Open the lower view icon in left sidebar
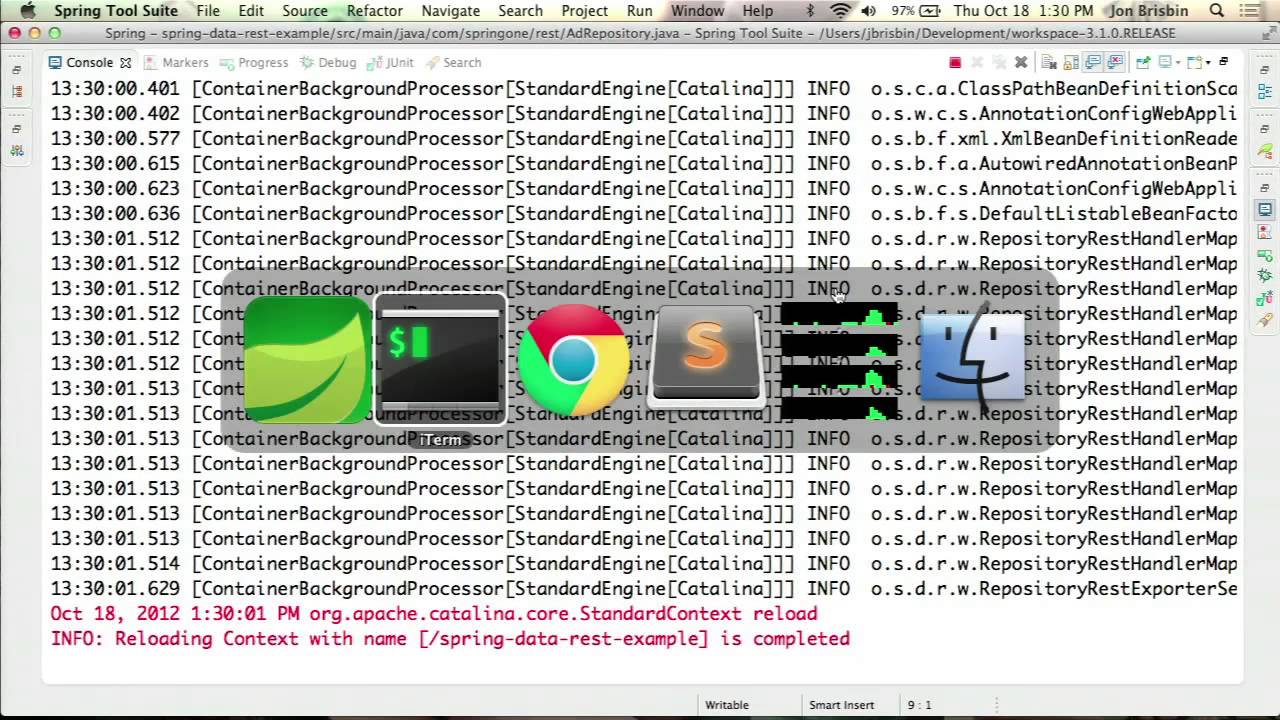Image resolution: width=1280 pixels, height=720 pixels. (x=17, y=152)
